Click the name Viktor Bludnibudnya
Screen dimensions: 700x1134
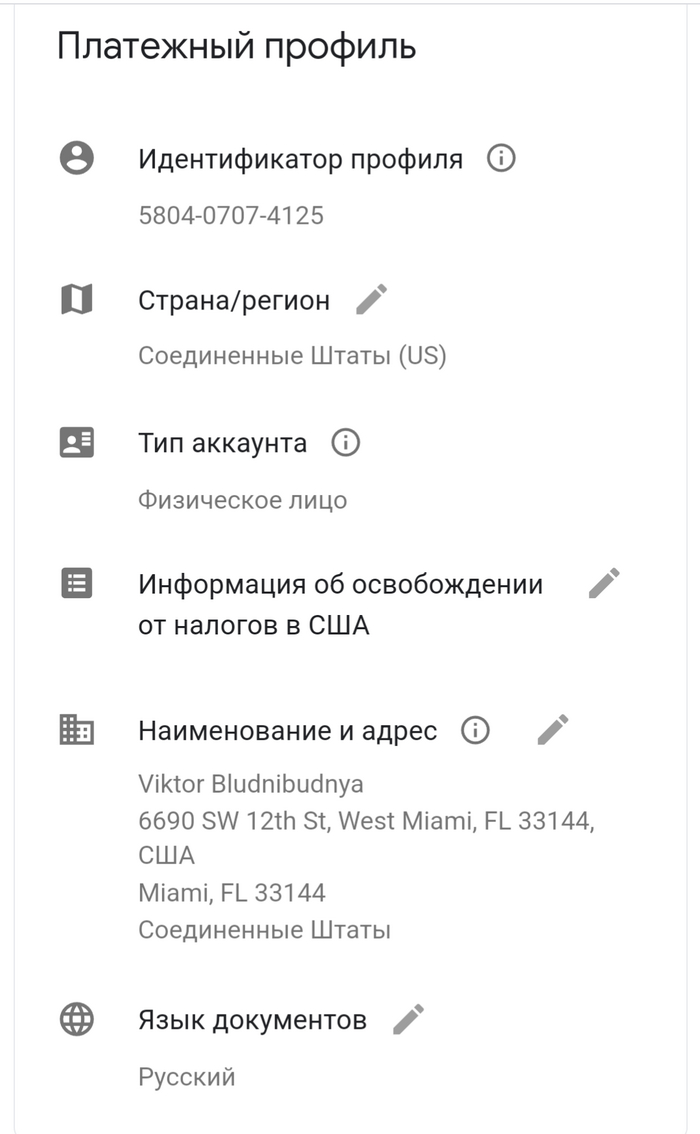click(x=251, y=783)
